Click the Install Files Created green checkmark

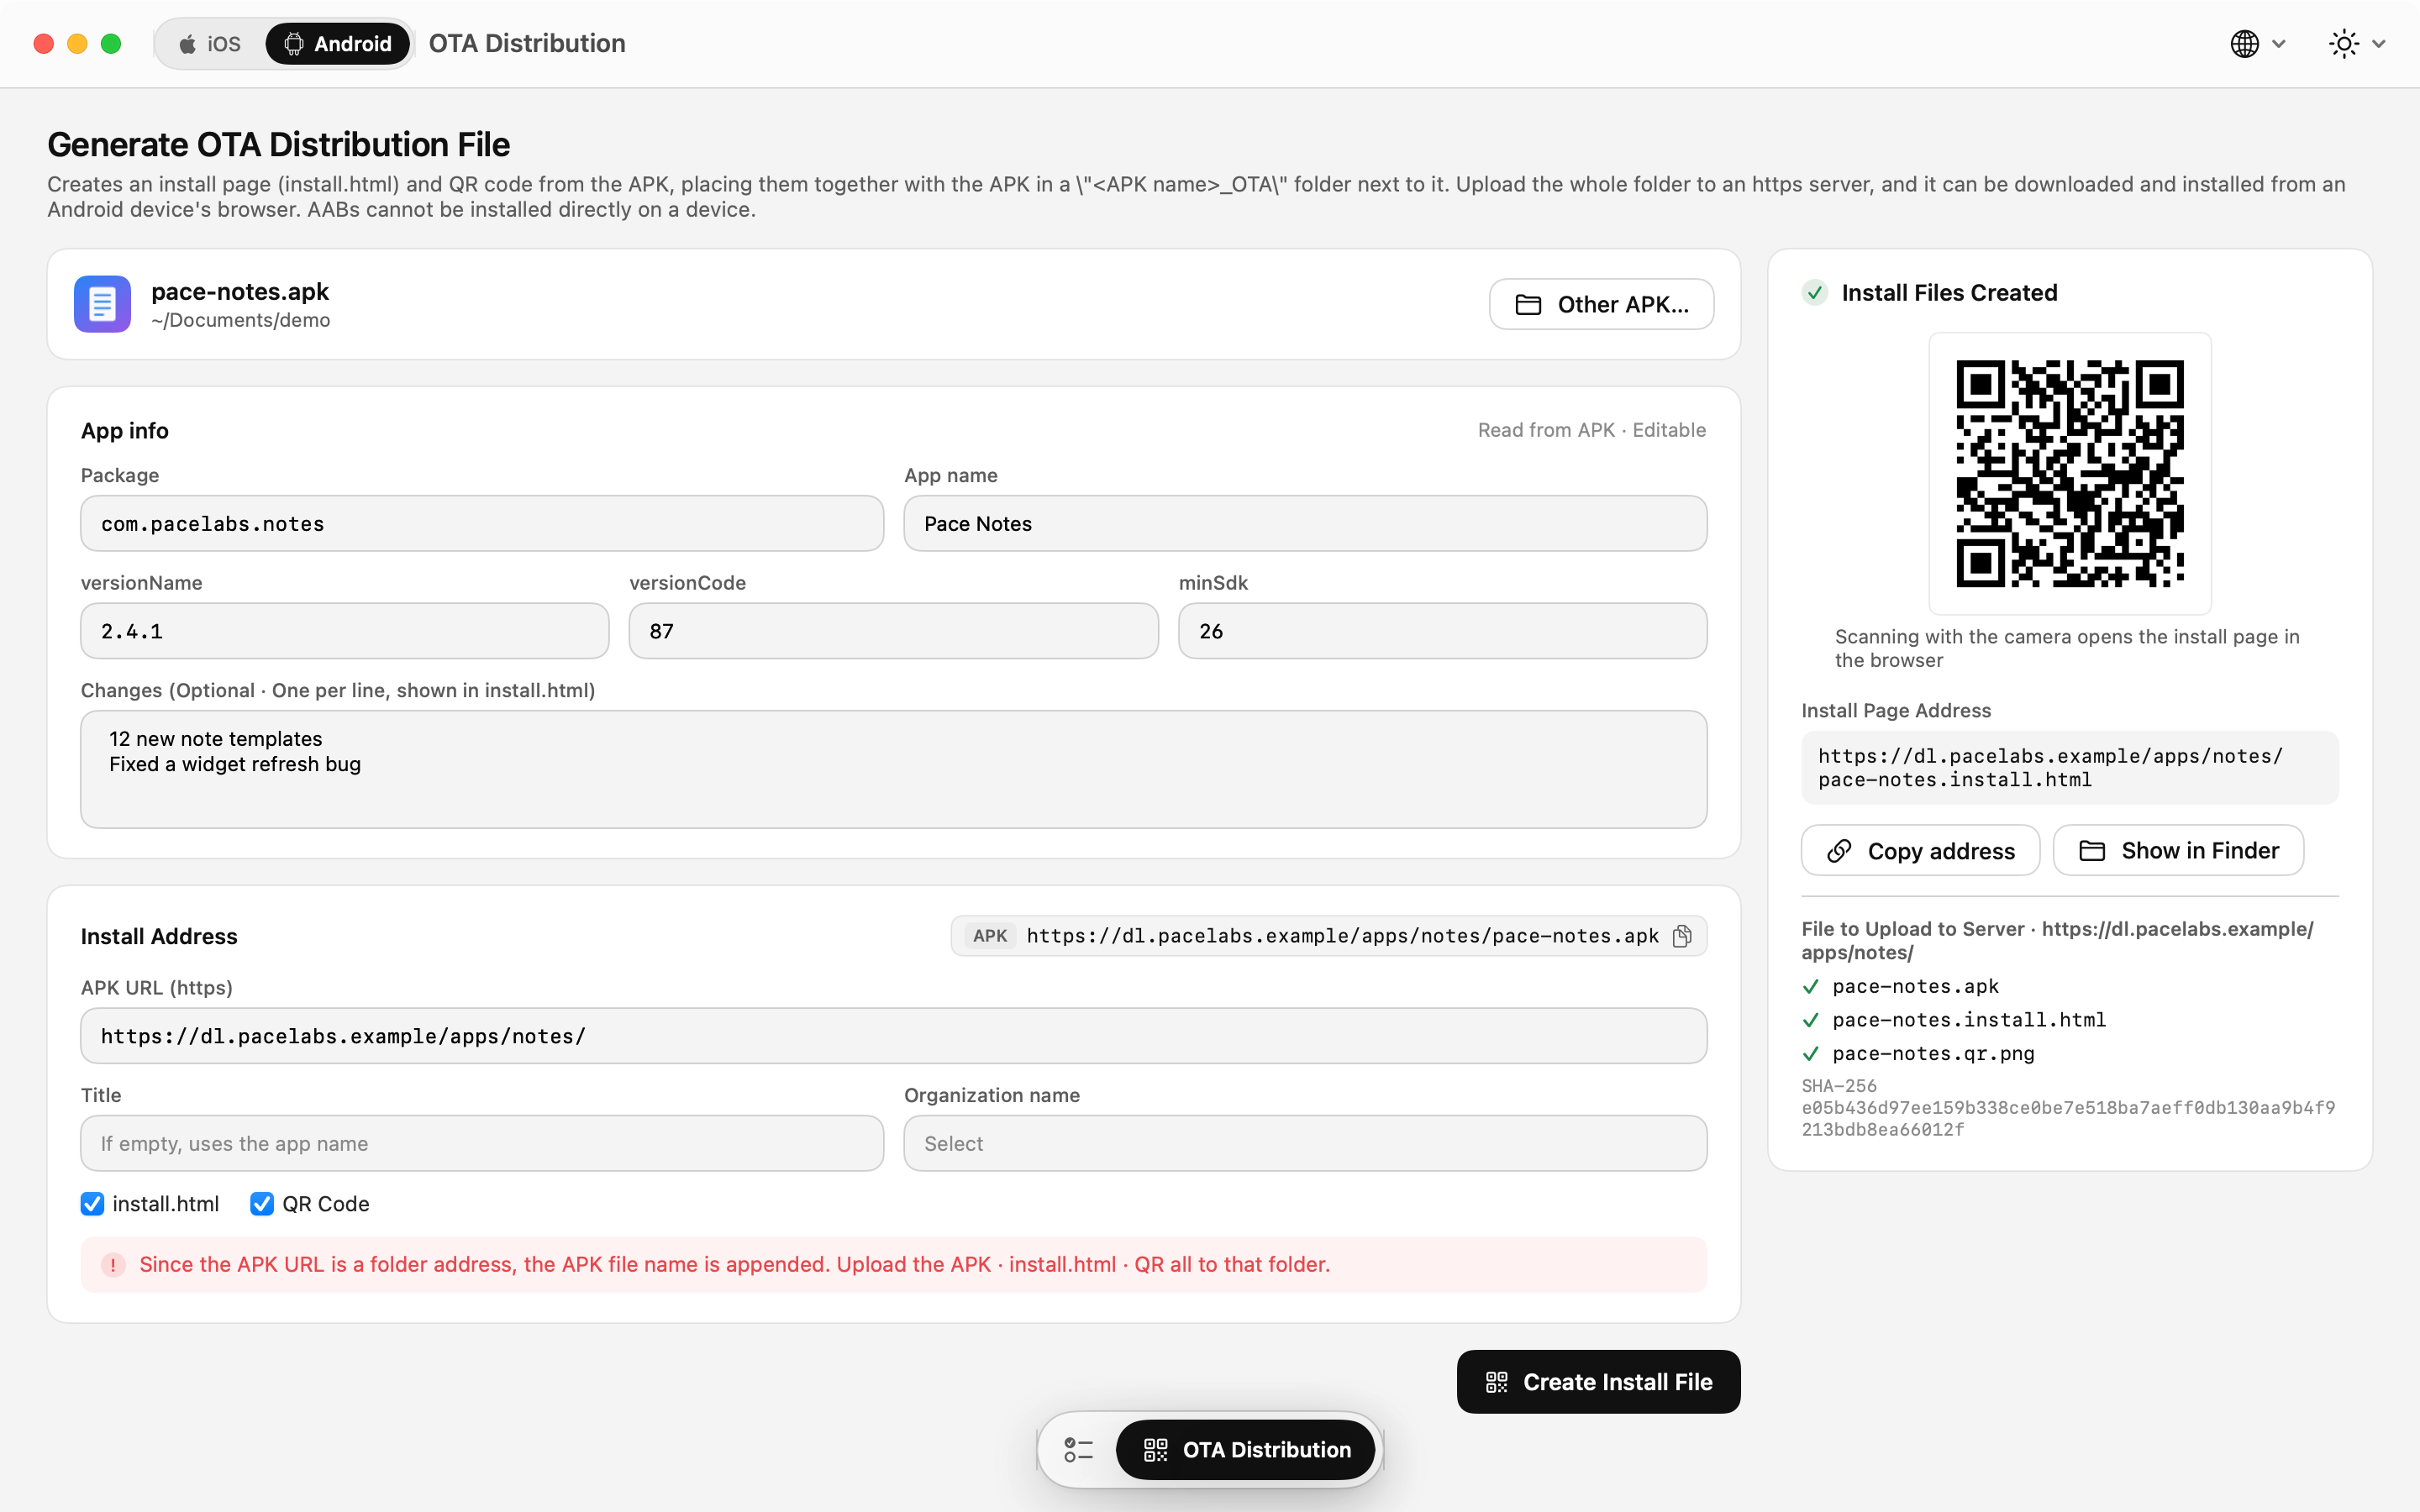tap(1815, 293)
